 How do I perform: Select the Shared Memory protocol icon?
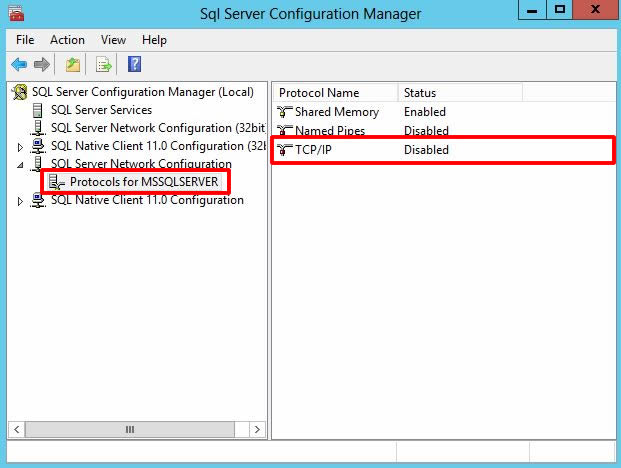[284, 112]
